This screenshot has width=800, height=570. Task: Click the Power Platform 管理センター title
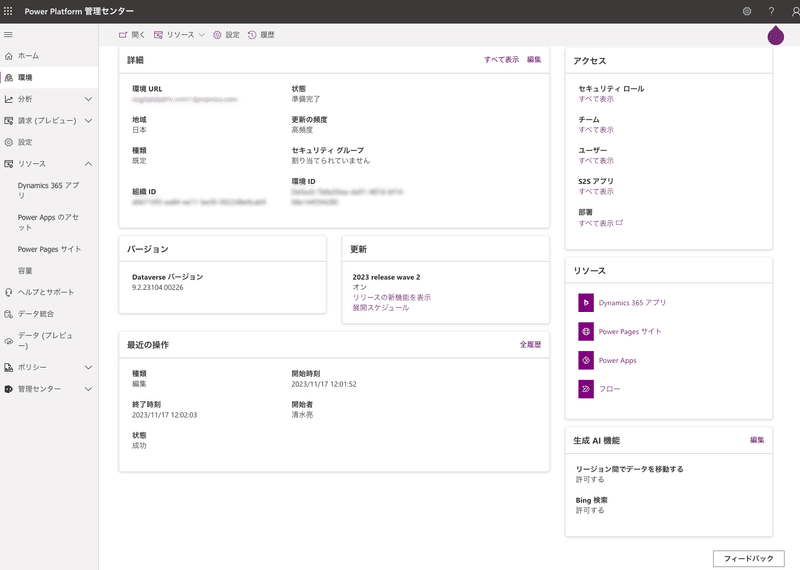[79, 11]
